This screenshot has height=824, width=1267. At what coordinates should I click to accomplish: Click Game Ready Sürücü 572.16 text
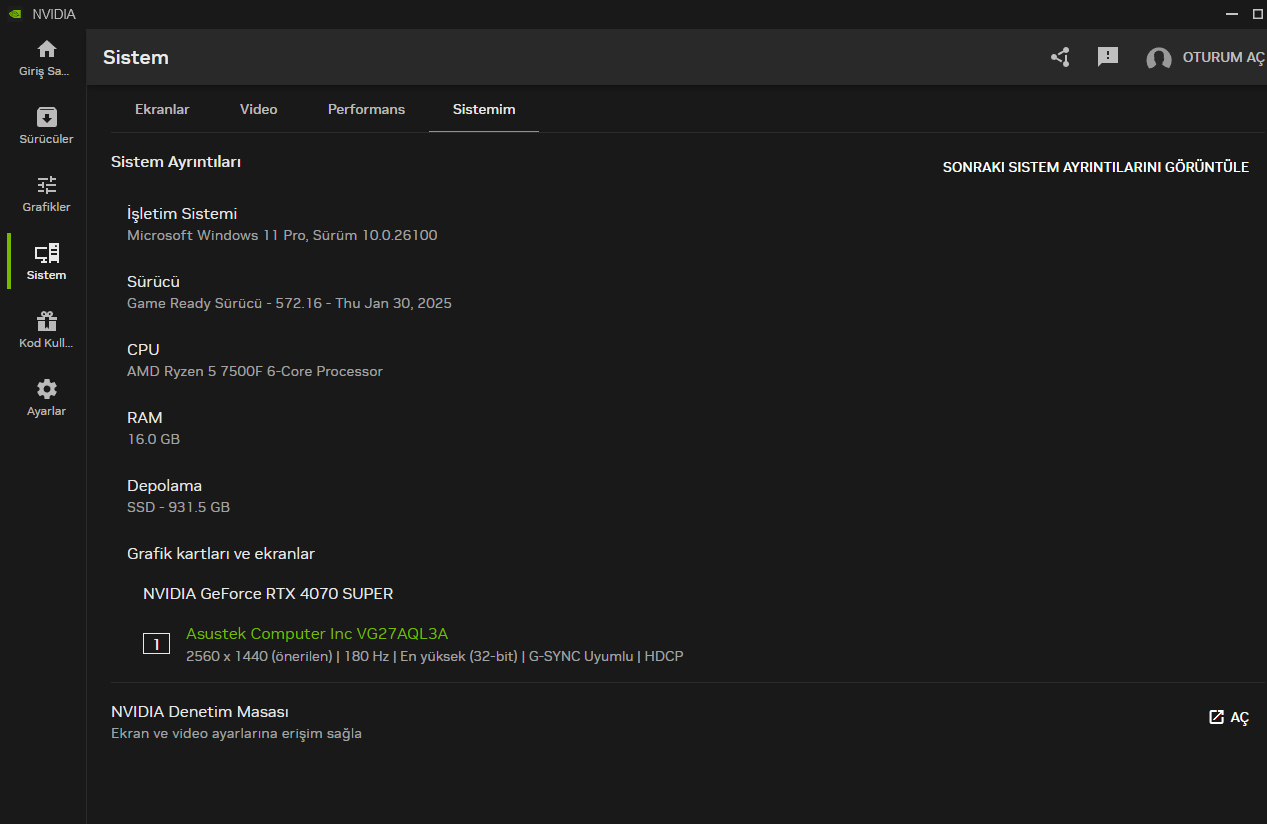(x=289, y=303)
